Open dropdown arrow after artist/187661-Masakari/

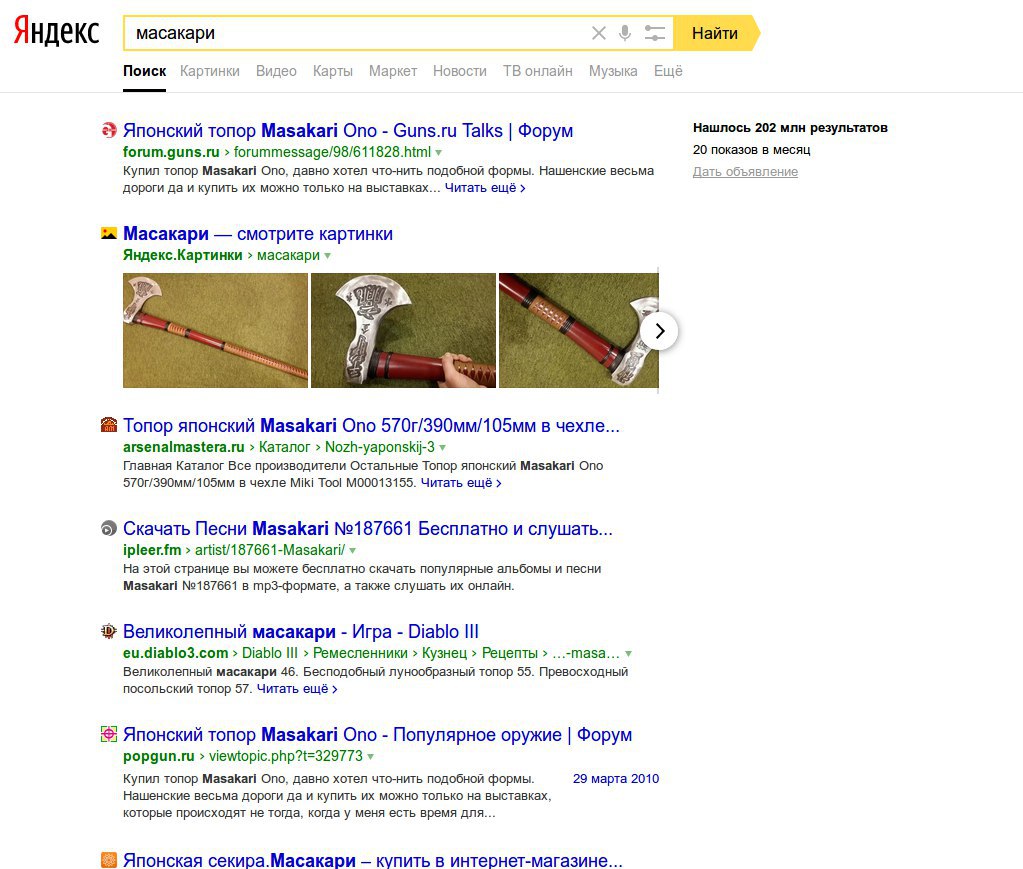[352, 551]
